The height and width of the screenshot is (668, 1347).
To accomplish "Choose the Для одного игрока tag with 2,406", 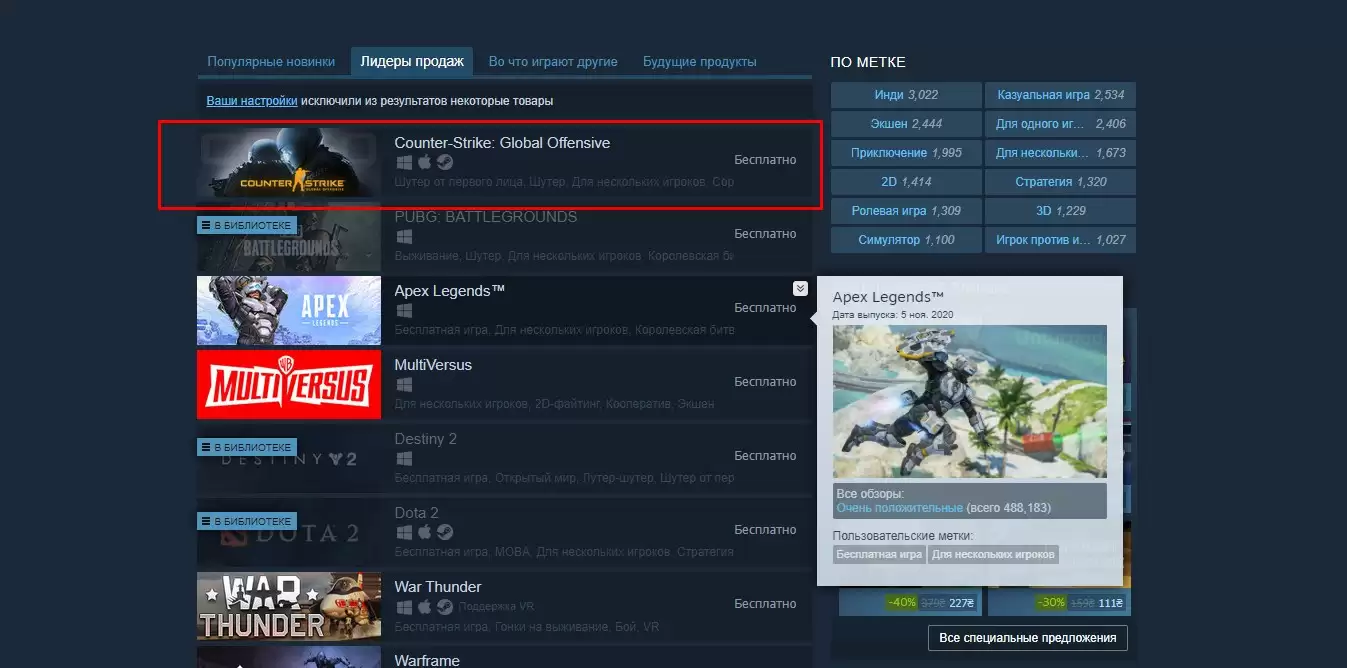I will 1060,124.
